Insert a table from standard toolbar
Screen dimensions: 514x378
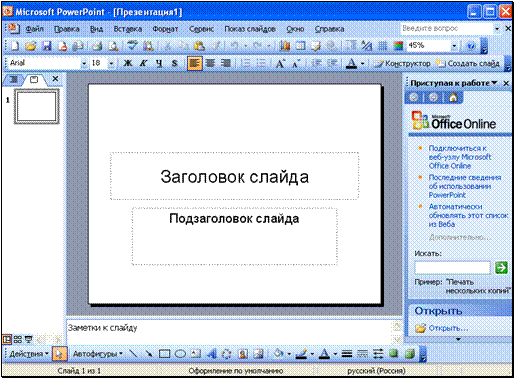pos(300,46)
